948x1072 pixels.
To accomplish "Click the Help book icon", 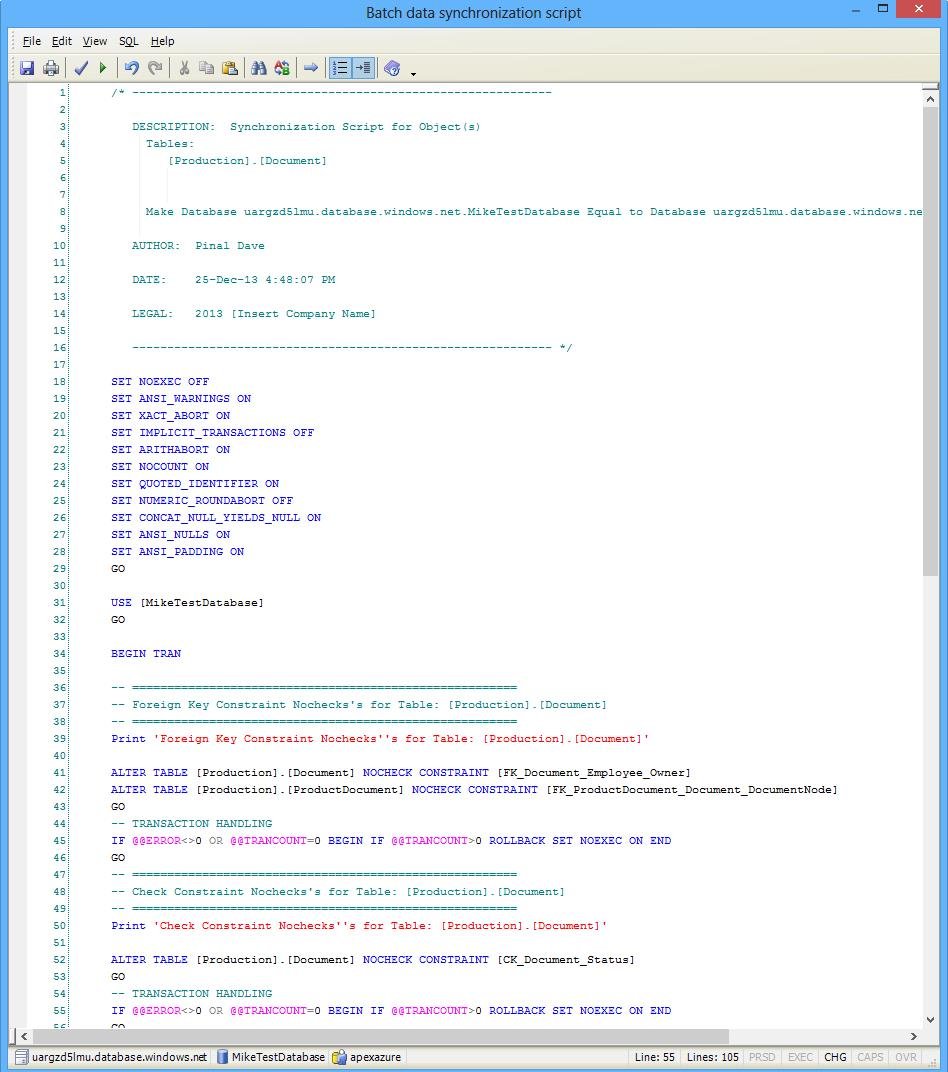I will click(x=392, y=68).
